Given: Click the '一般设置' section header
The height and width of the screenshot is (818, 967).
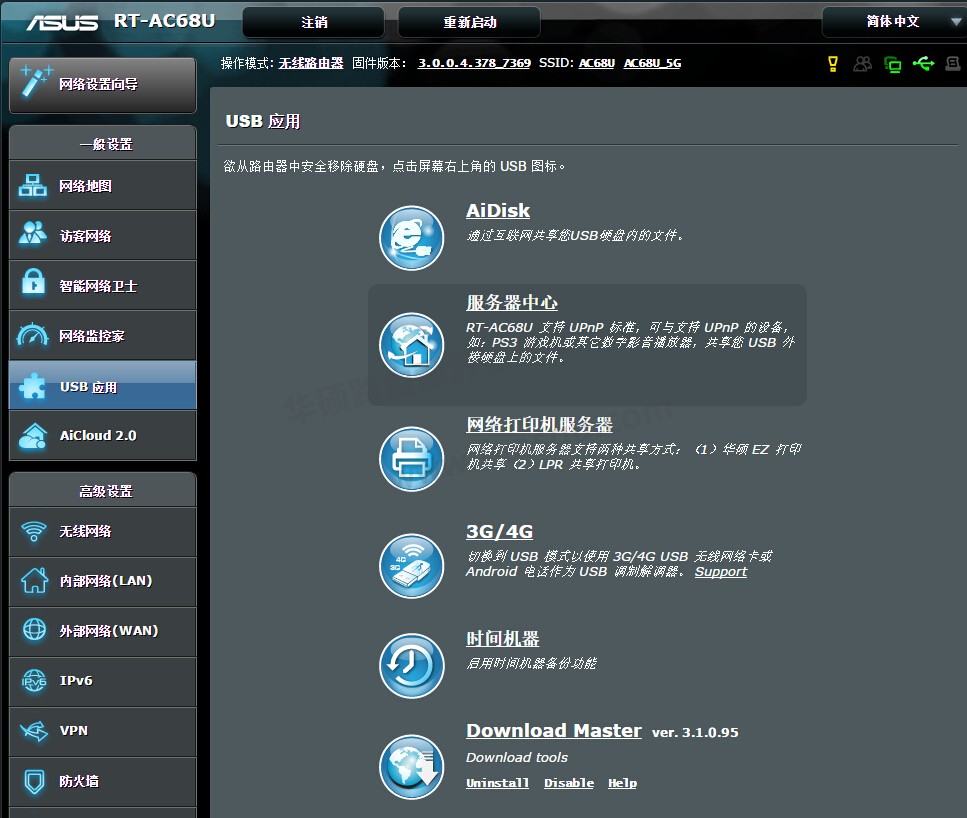Looking at the screenshot, I should tap(105, 144).
